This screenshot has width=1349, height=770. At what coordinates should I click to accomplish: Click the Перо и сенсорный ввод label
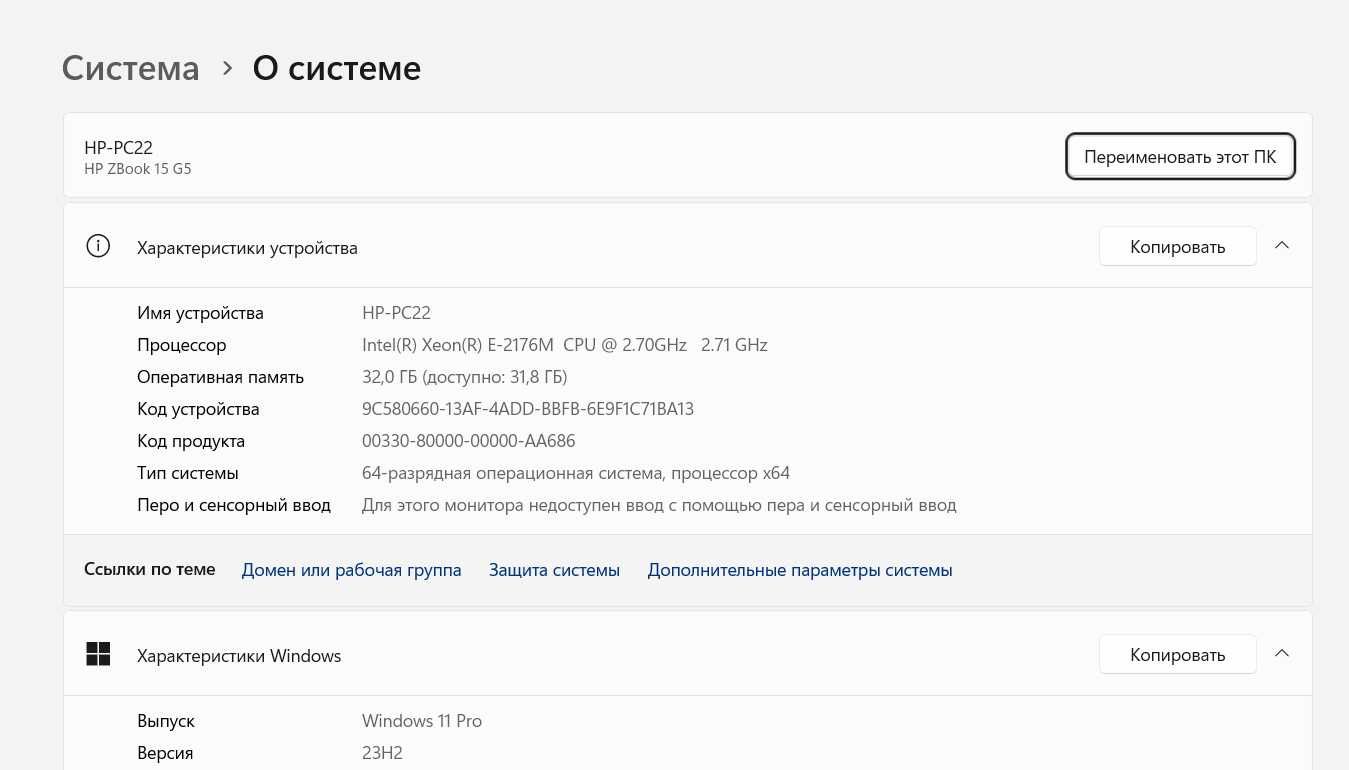234,505
